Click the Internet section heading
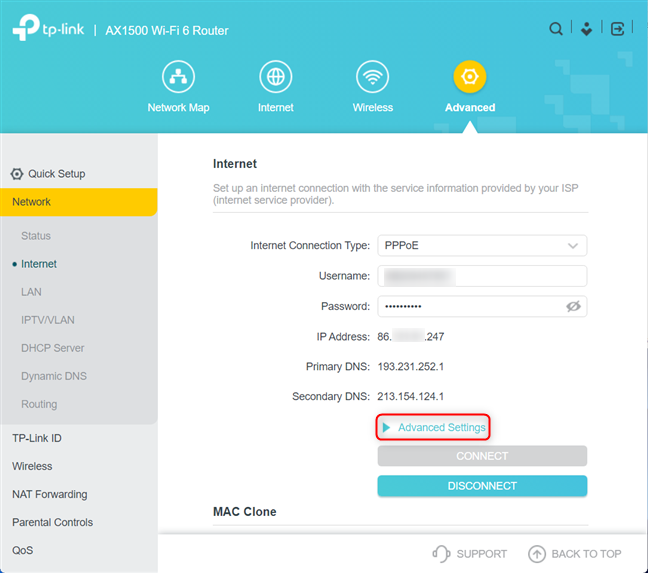The height and width of the screenshot is (573, 648). pos(235,164)
